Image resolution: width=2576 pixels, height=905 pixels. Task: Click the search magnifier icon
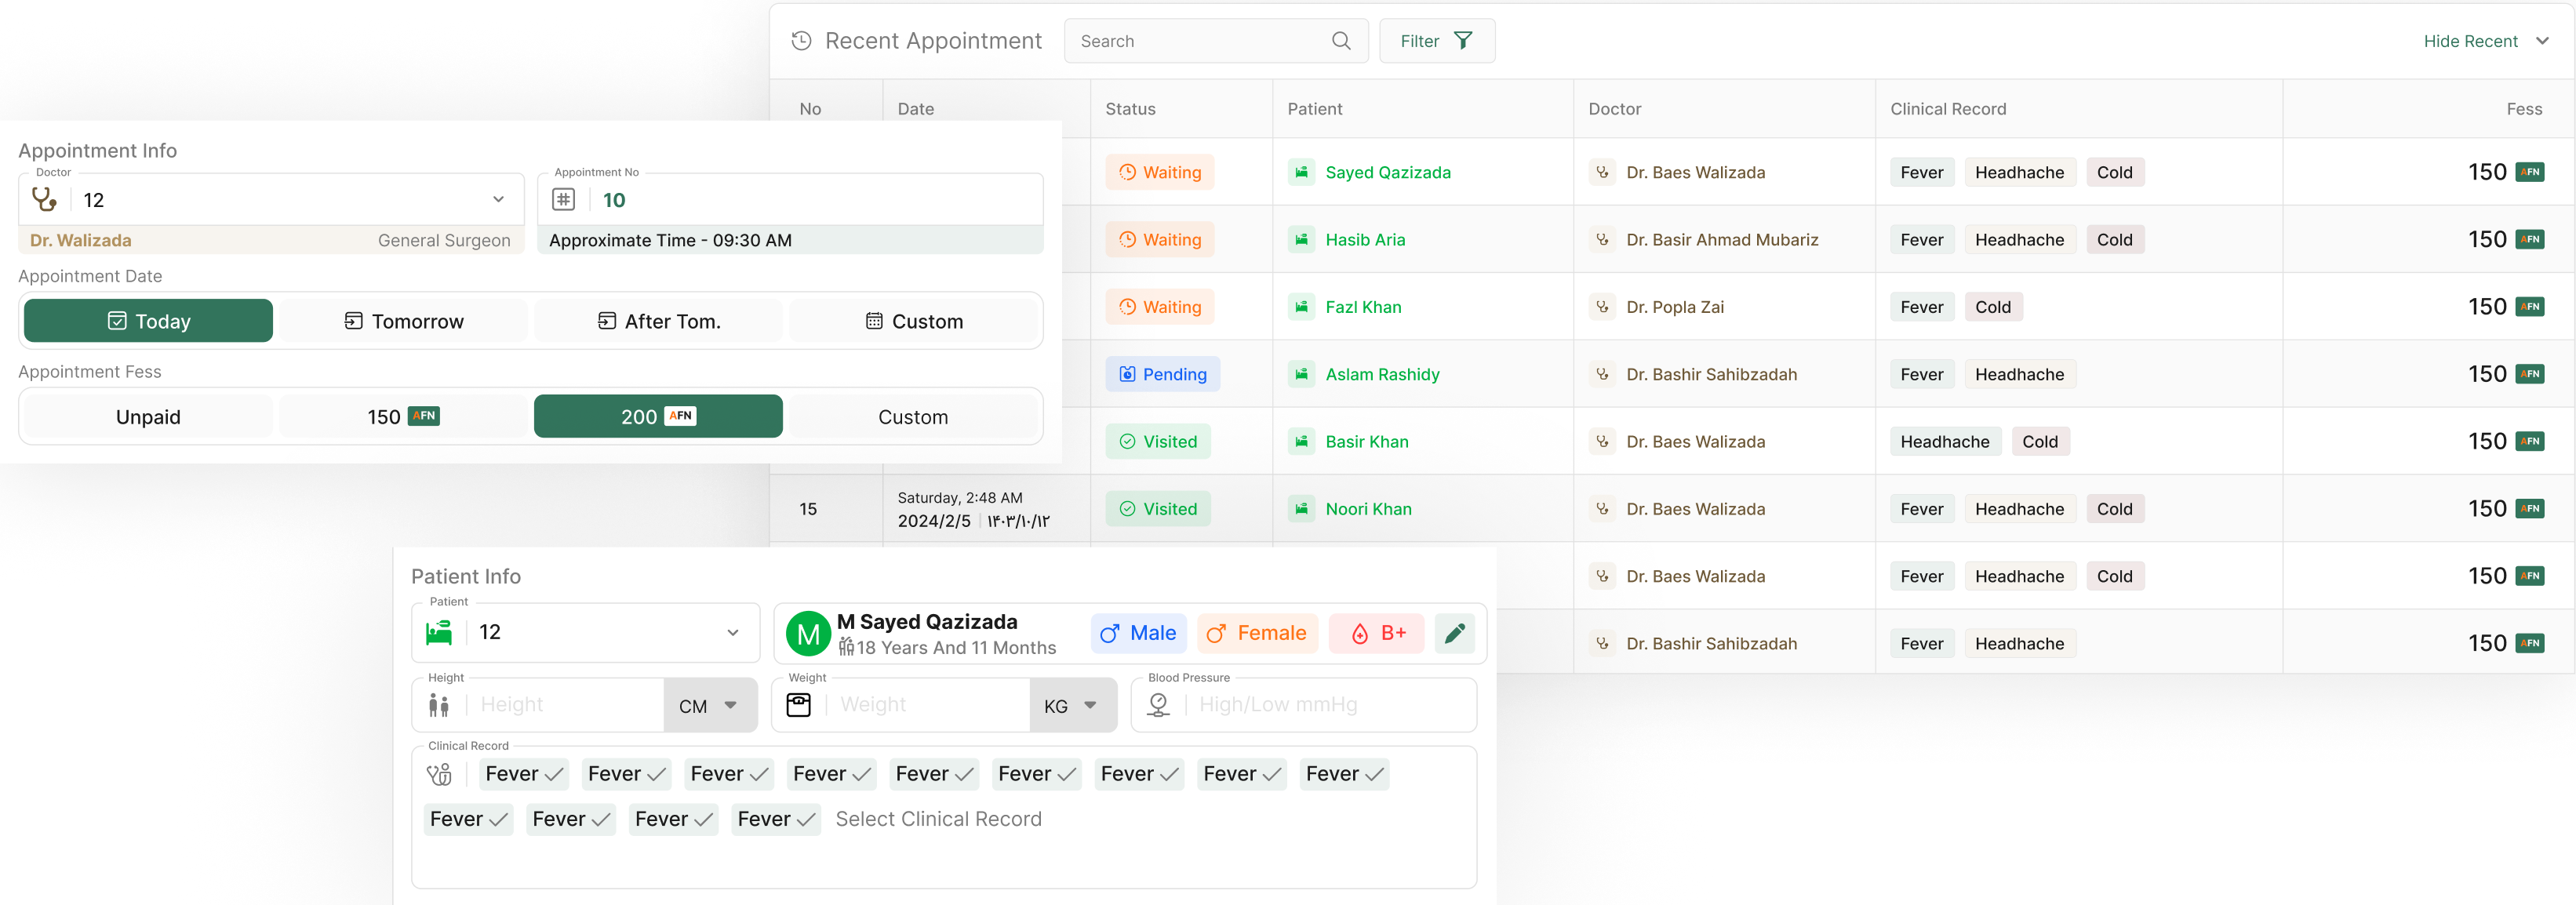click(x=1341, y=41)
